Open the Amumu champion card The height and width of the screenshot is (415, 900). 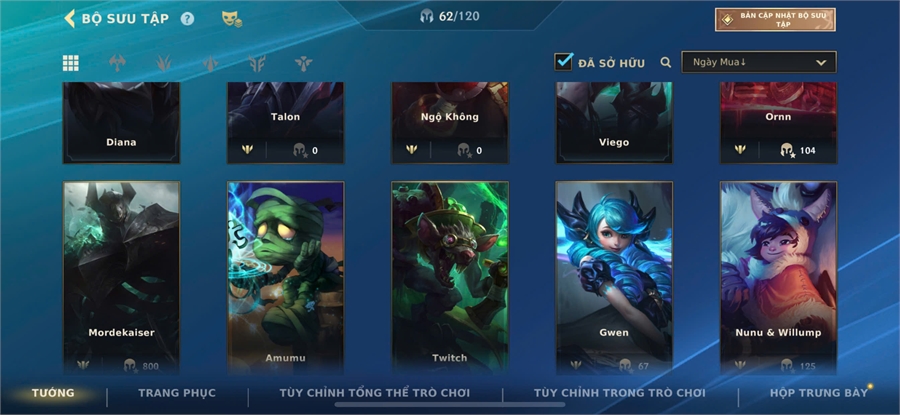point(285,278)
